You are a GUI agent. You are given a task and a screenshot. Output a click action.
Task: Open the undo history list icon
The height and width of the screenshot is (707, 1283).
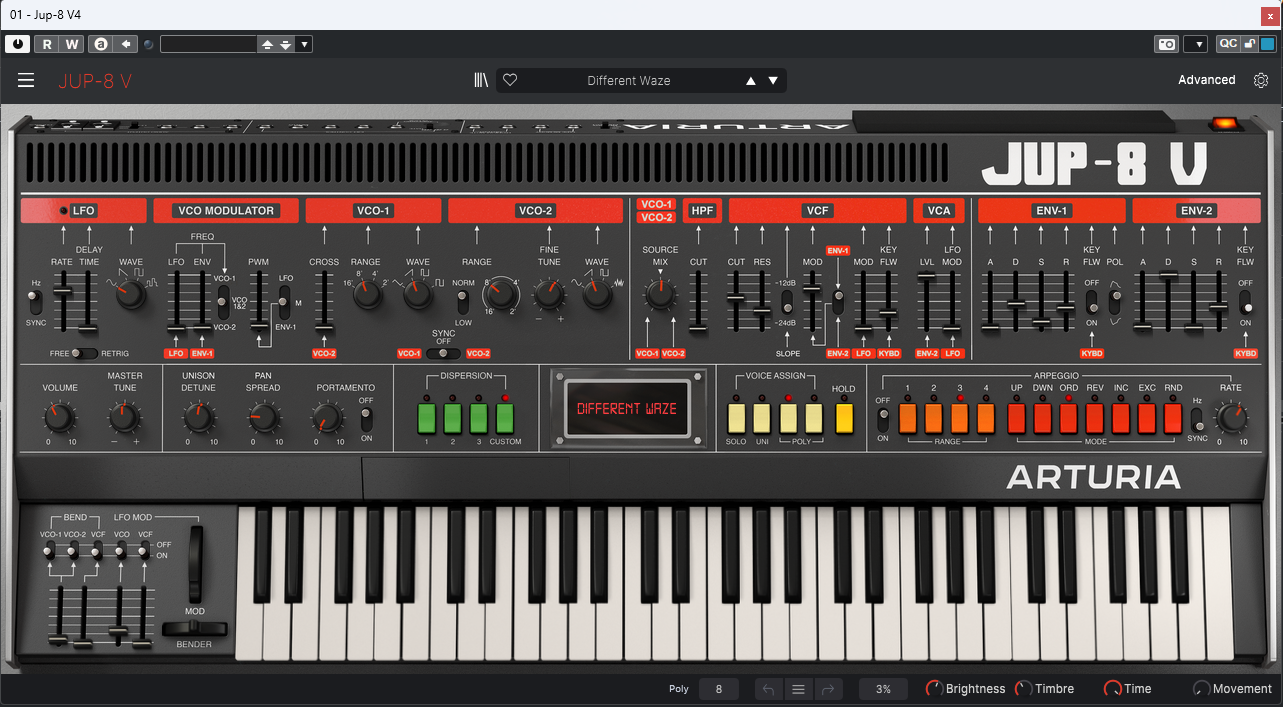tap(798, 689)
